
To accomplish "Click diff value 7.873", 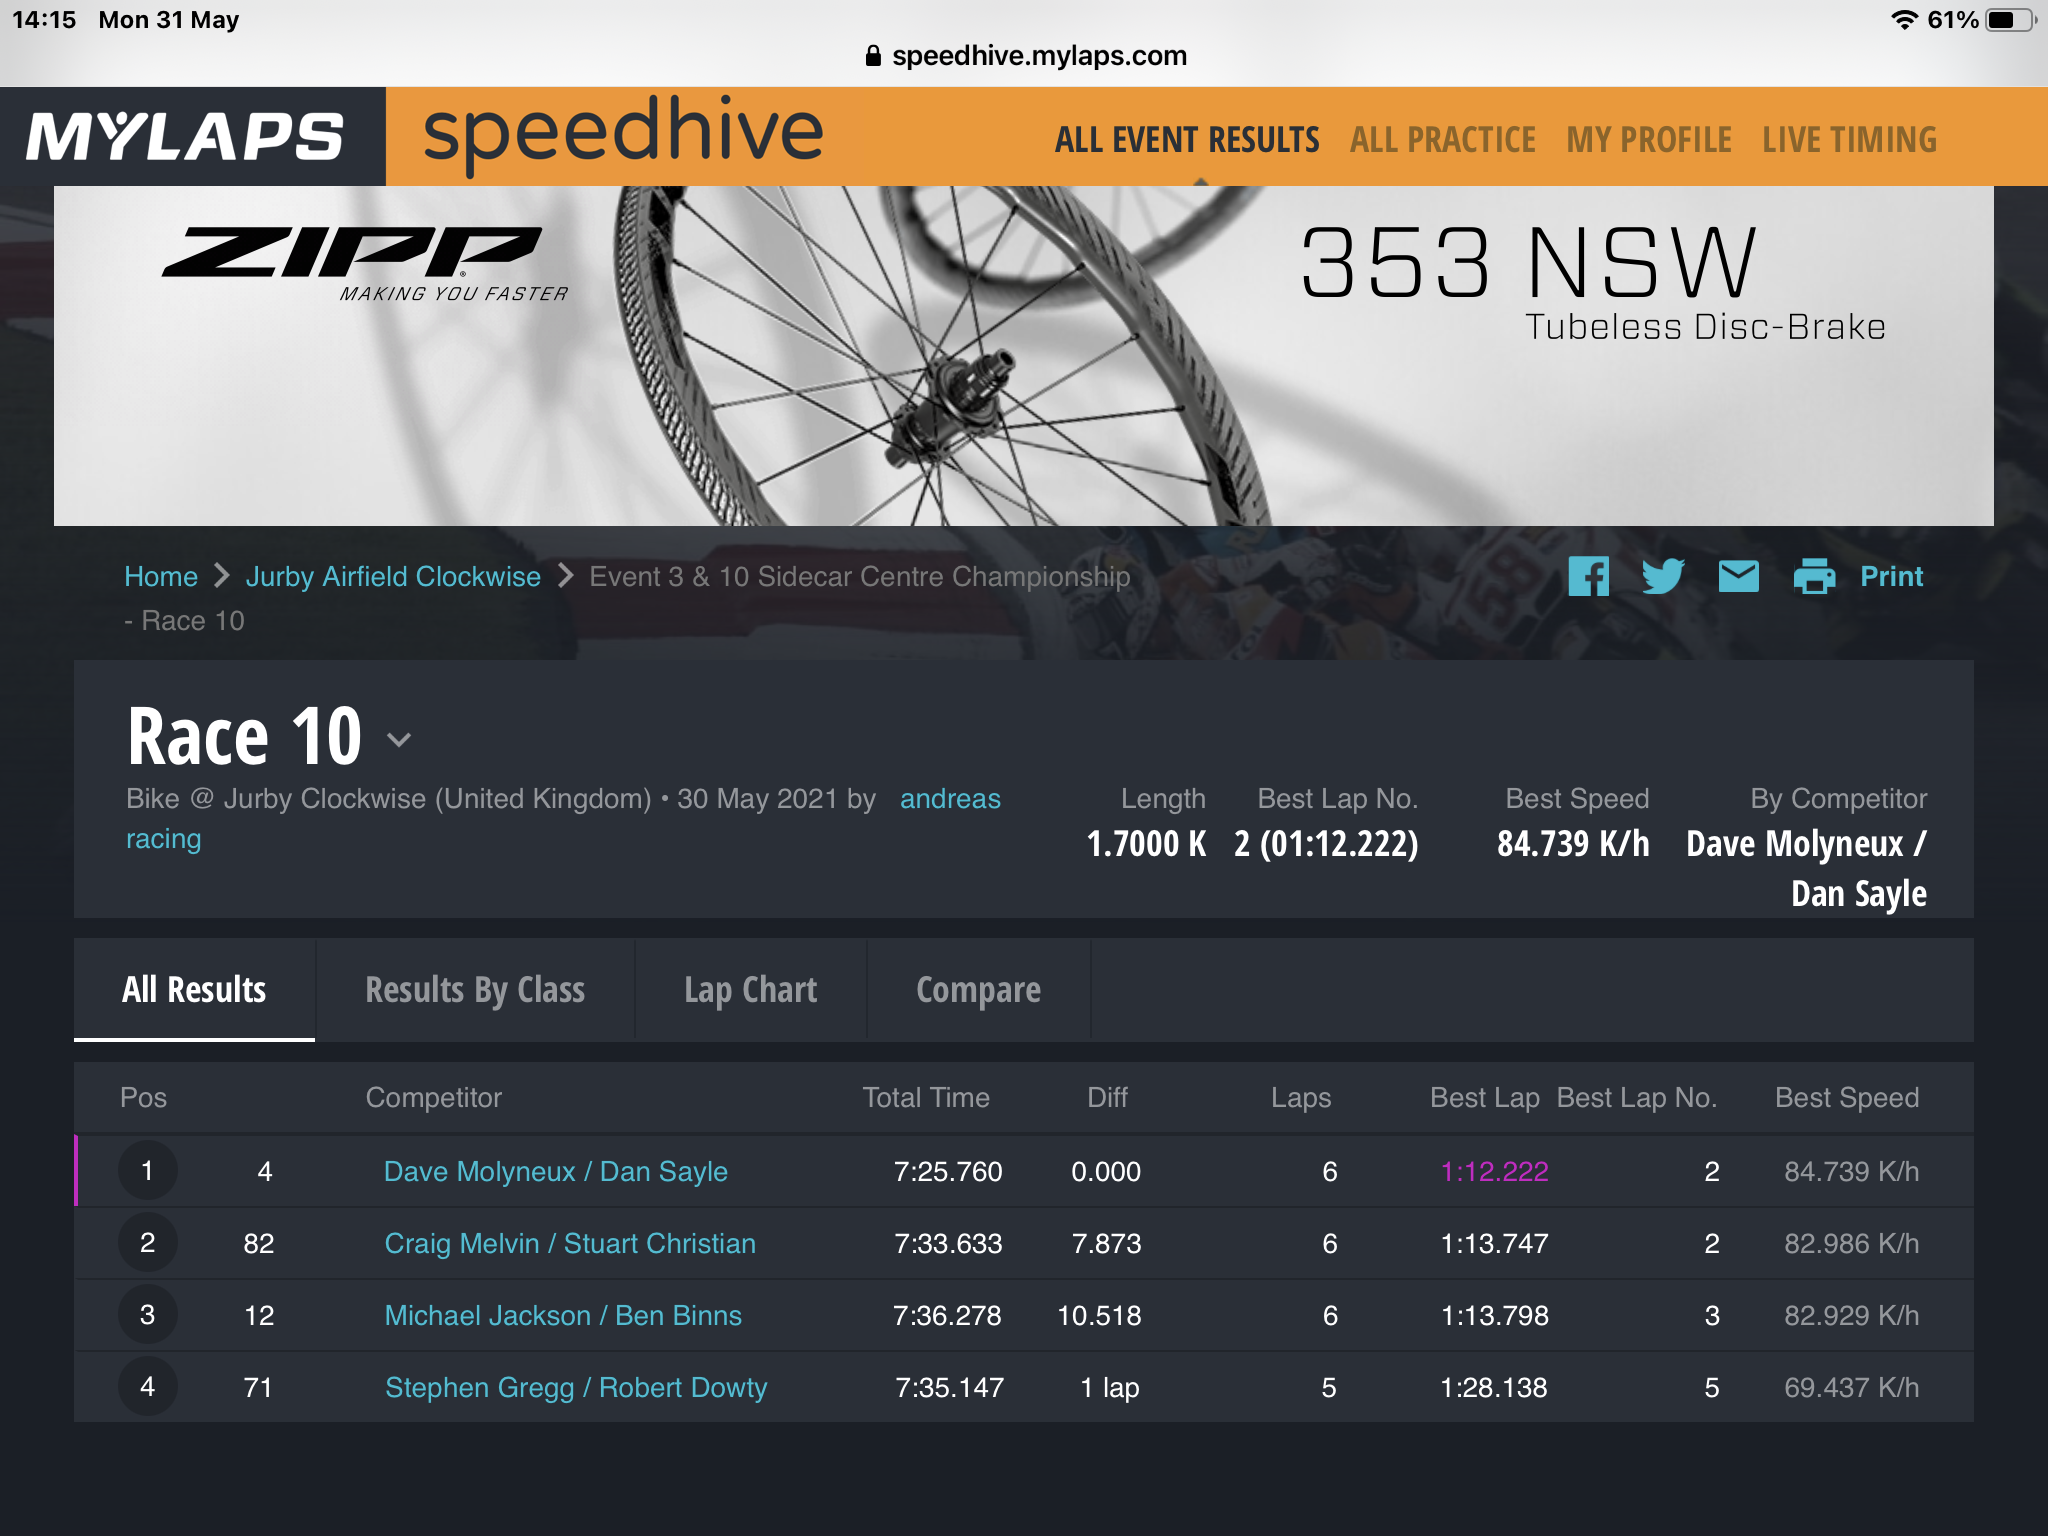I will [x=1106, y=1243].
